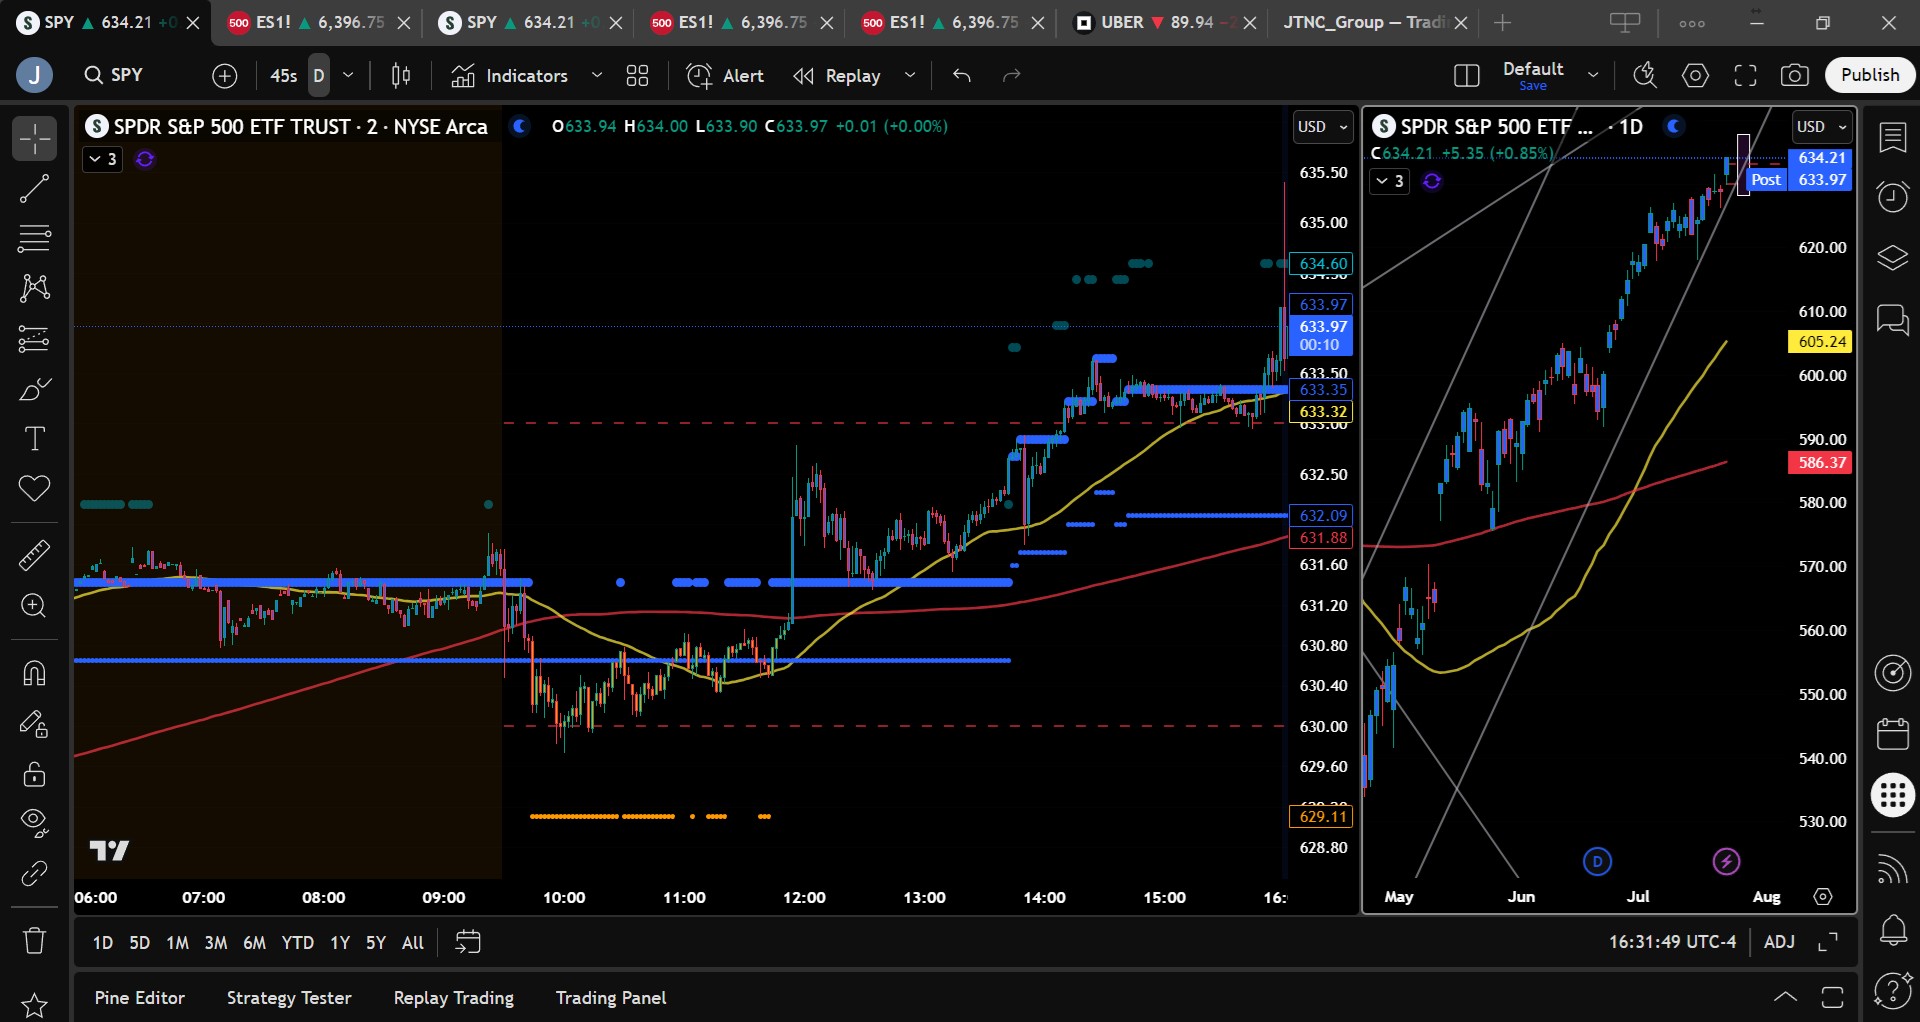Open the watchlist panel icon
This screenshot has width=1920, height=1022.
tap(1892, 138)
